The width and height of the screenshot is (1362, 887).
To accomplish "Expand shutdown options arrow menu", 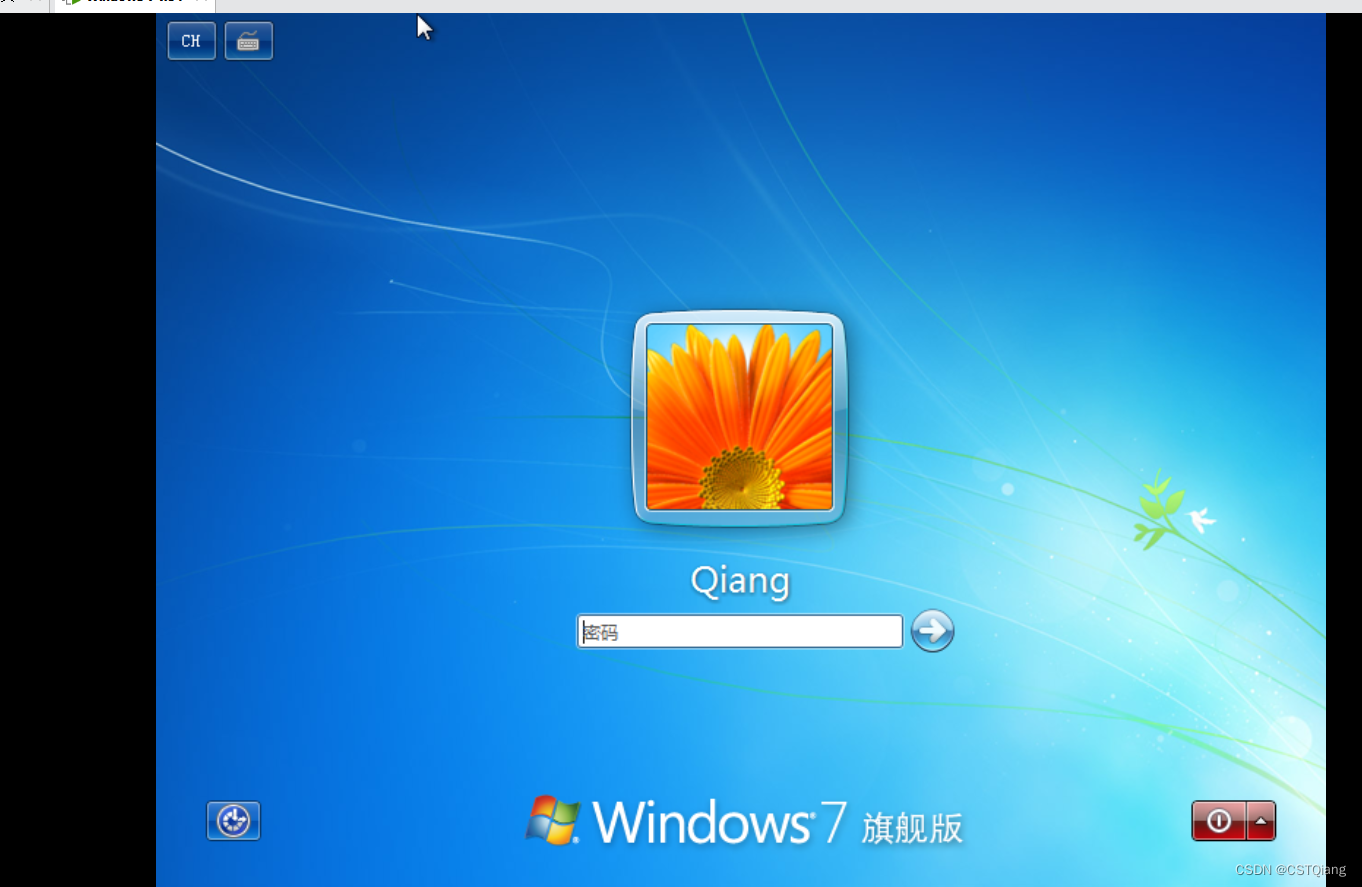I will click(x=1261, y=821).
